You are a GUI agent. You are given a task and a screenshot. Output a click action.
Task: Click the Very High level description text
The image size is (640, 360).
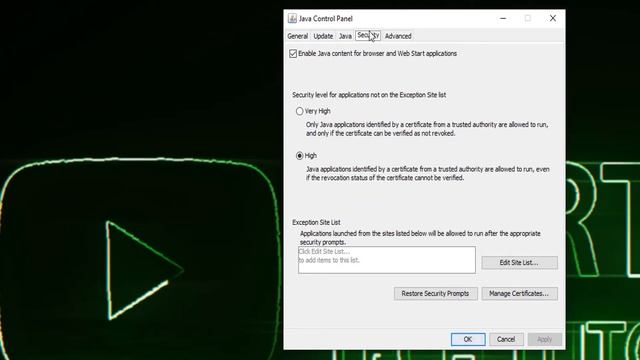click(x=427, y=129)
